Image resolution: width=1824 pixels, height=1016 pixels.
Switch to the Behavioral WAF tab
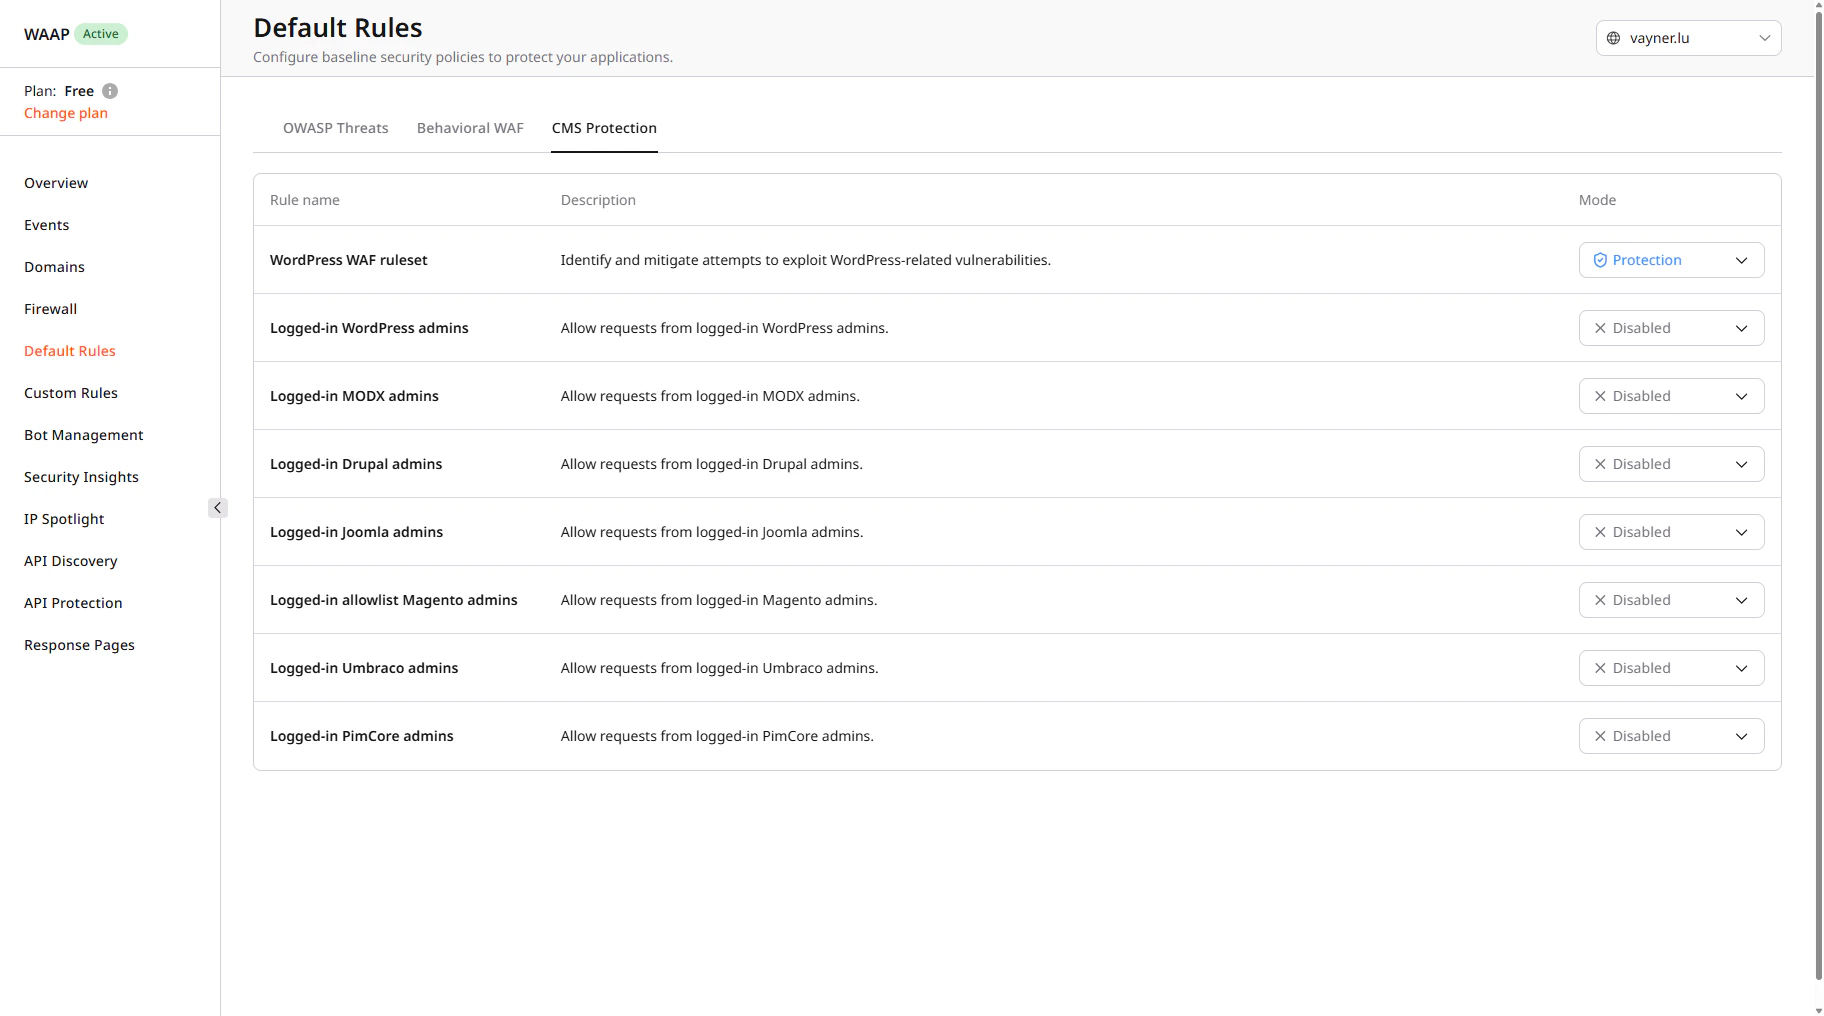[x=470, y=128]
